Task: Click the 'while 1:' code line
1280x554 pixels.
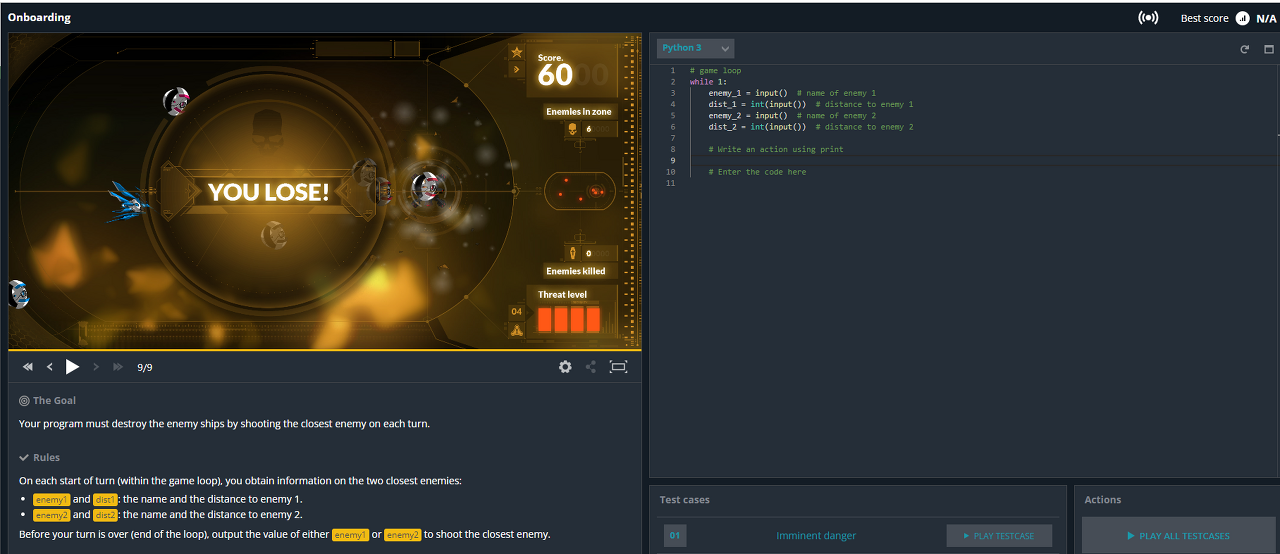Action: (x=708, y=82)
